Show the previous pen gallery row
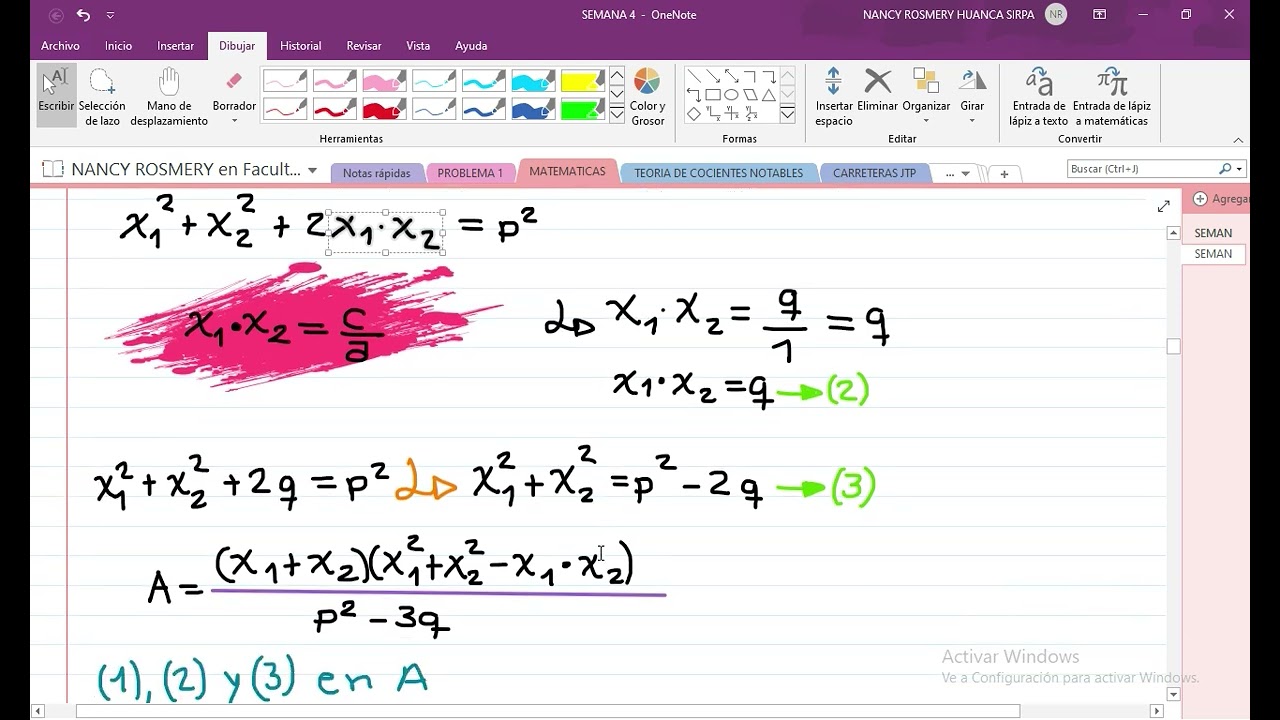Image resolution: width=1280 pixels, height=720 pixels. [617, 75]
